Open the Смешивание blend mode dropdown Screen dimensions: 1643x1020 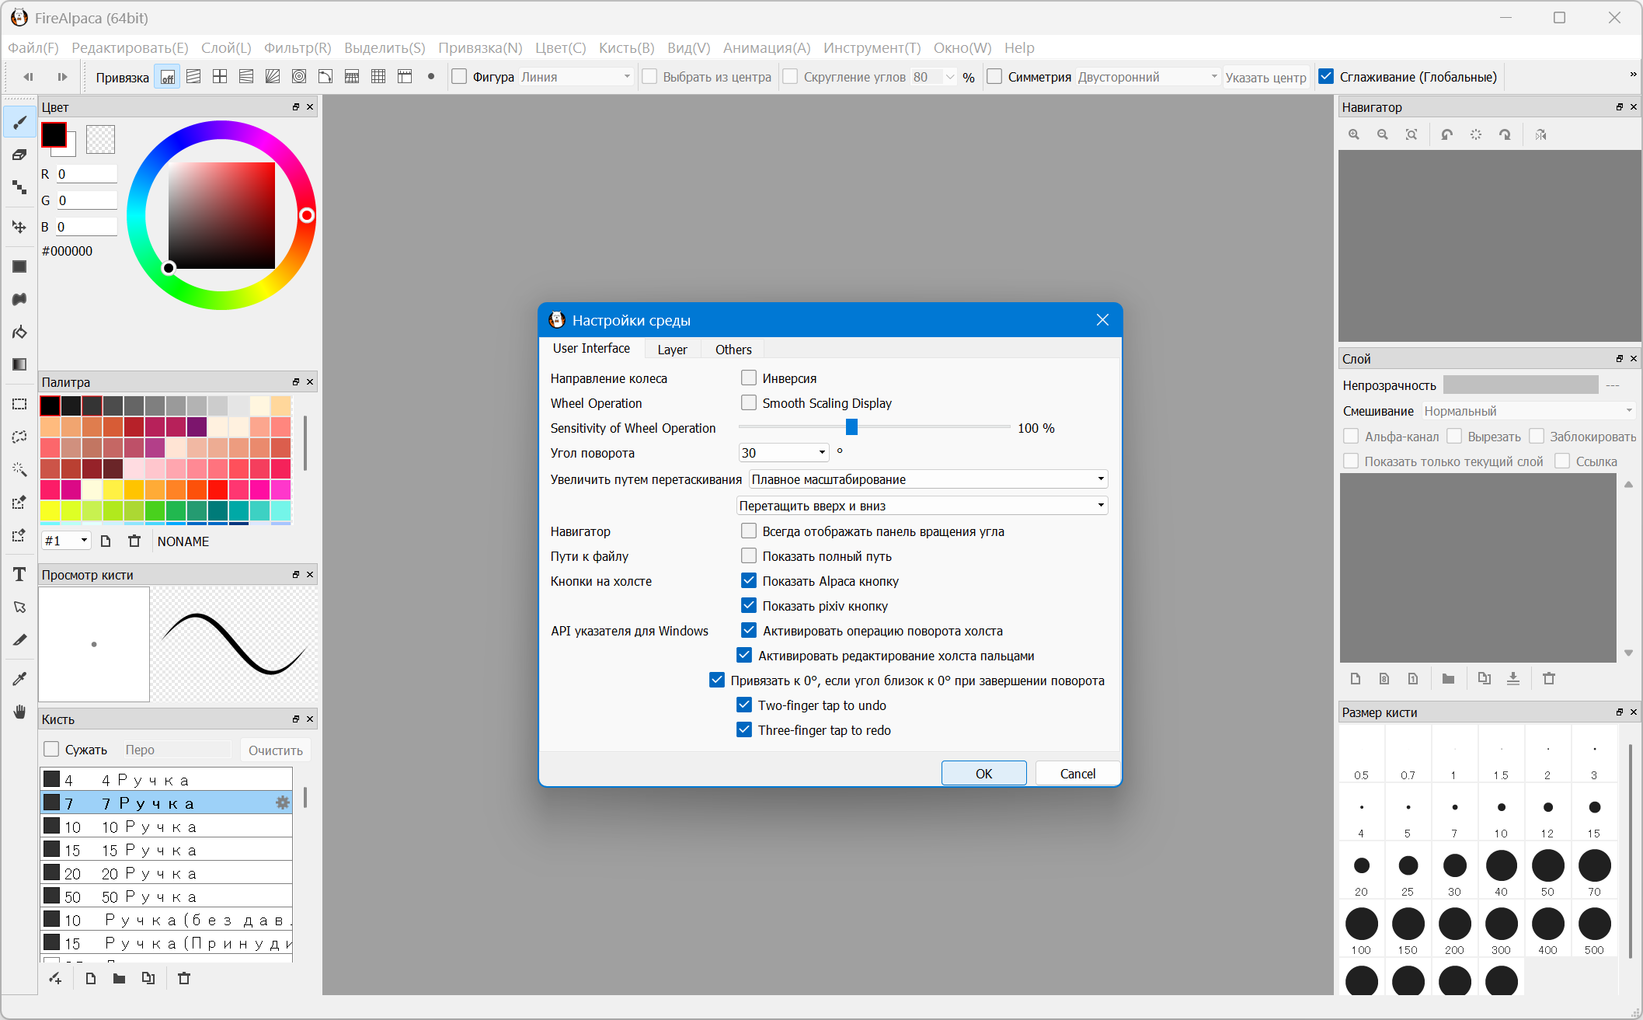[x=1528, y=411]
